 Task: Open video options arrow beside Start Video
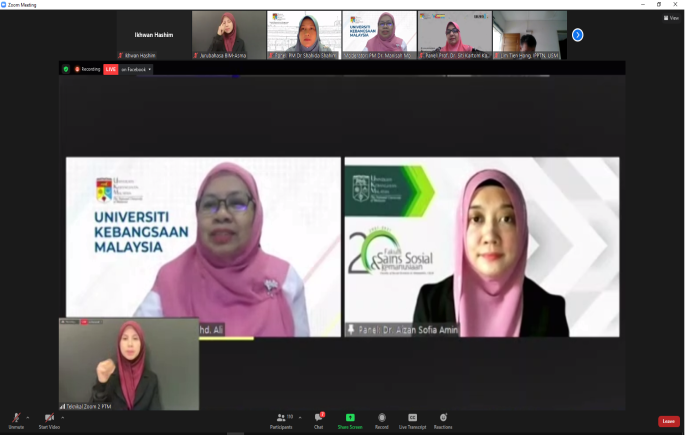[x=64, y=416]
